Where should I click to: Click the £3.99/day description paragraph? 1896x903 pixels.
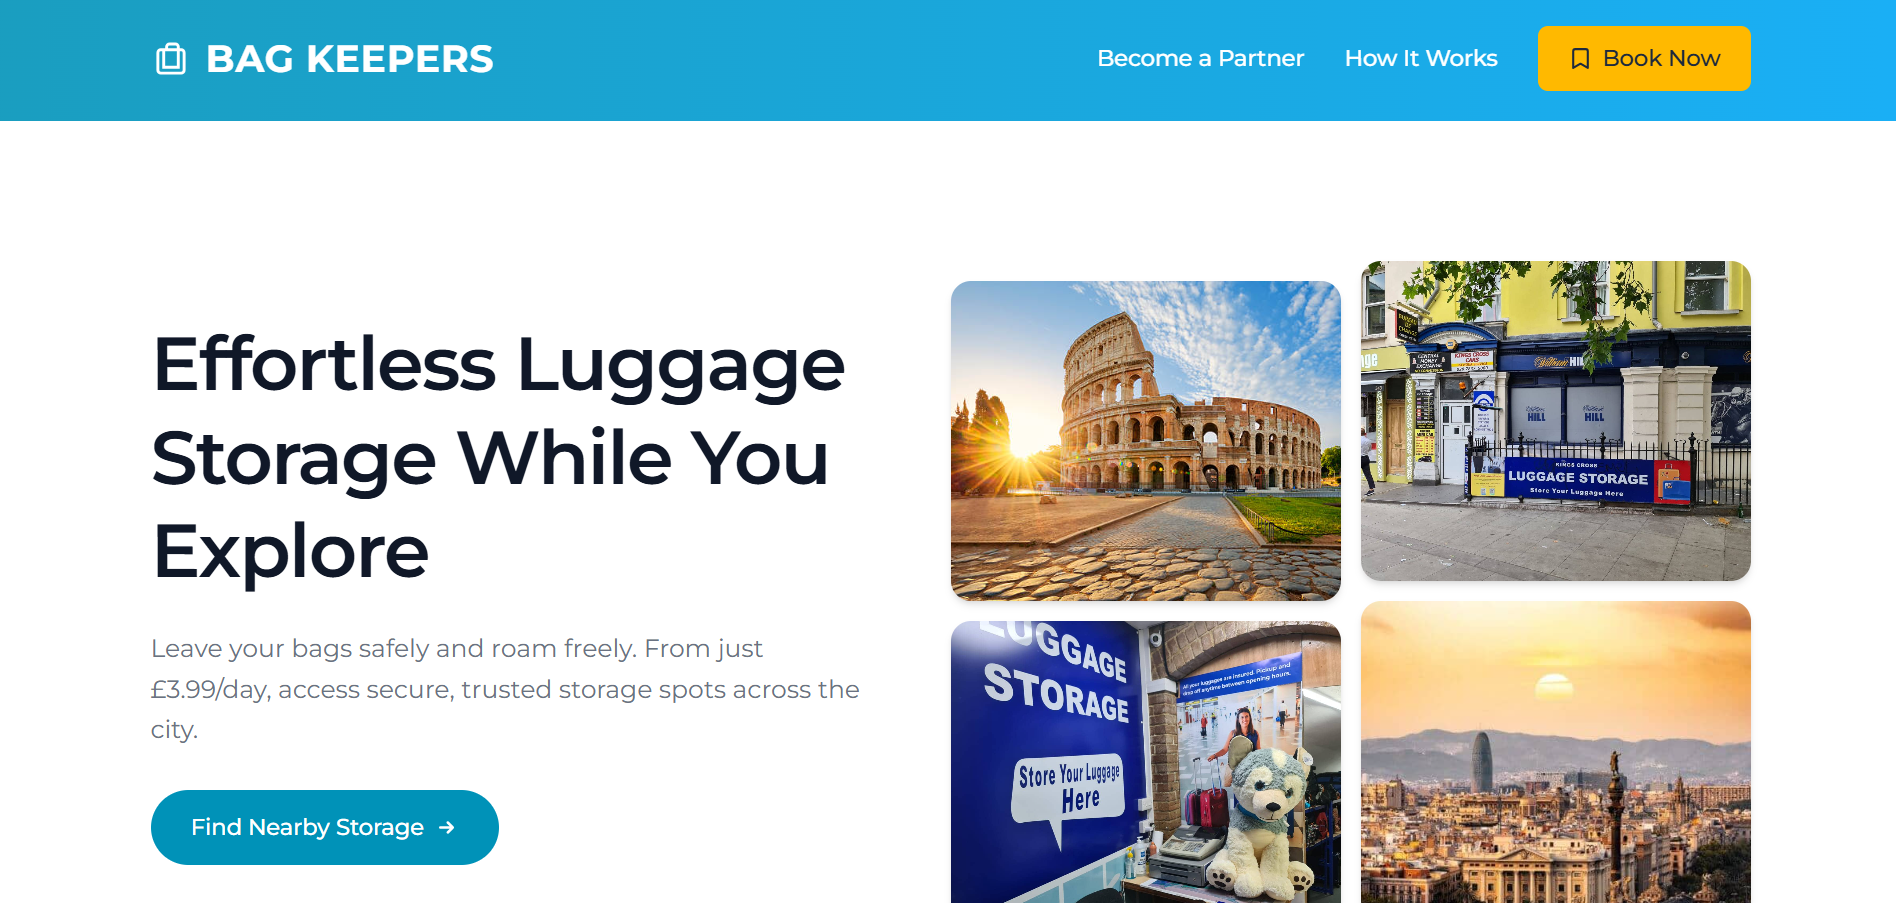coord(505,689)
